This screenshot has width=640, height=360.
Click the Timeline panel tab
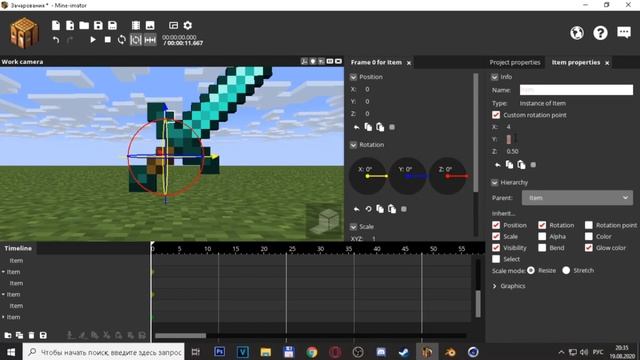[18, 248]
